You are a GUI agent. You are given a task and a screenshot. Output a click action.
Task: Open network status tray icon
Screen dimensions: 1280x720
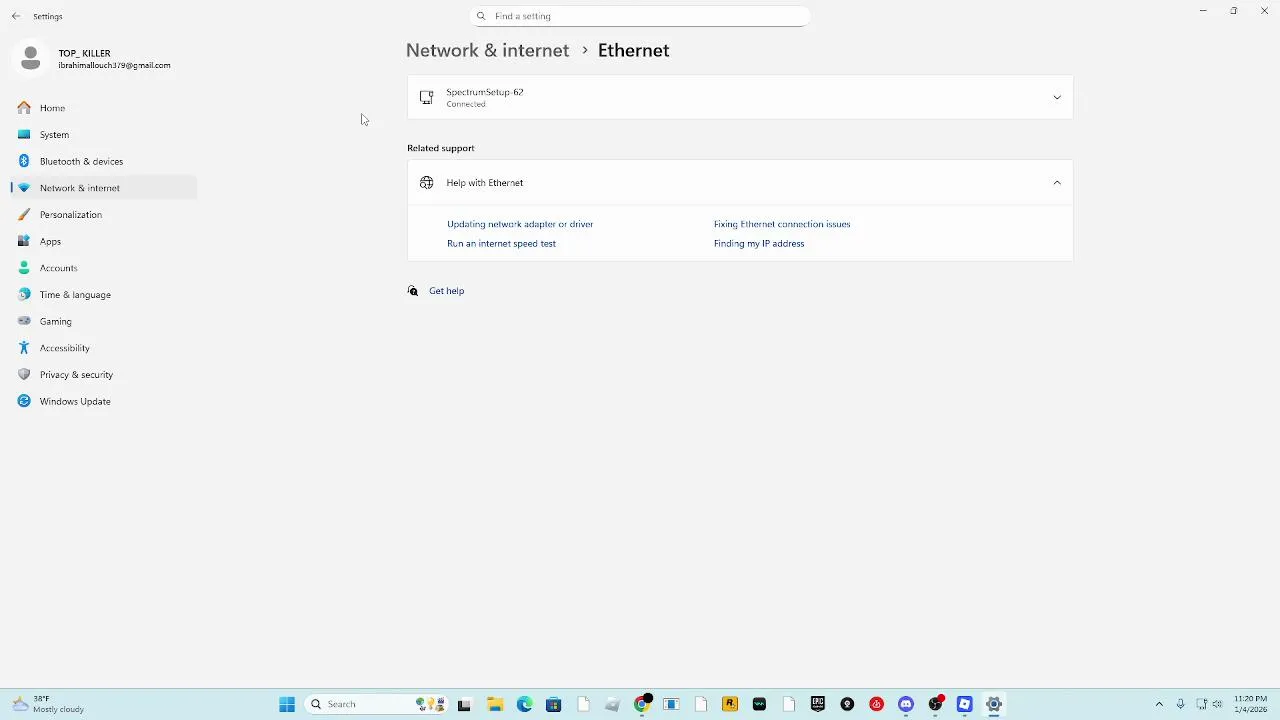pos(1202,704)
